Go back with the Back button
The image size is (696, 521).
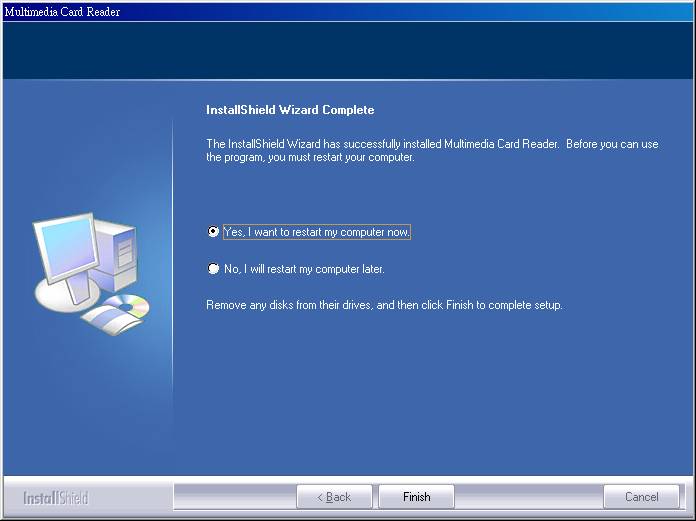[334, 497]
